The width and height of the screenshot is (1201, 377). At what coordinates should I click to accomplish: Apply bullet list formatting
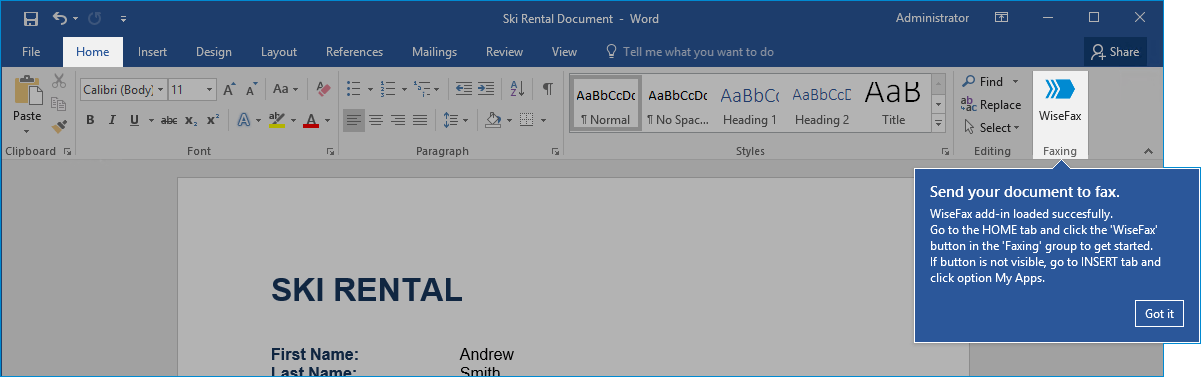click(x=353, y=89)
